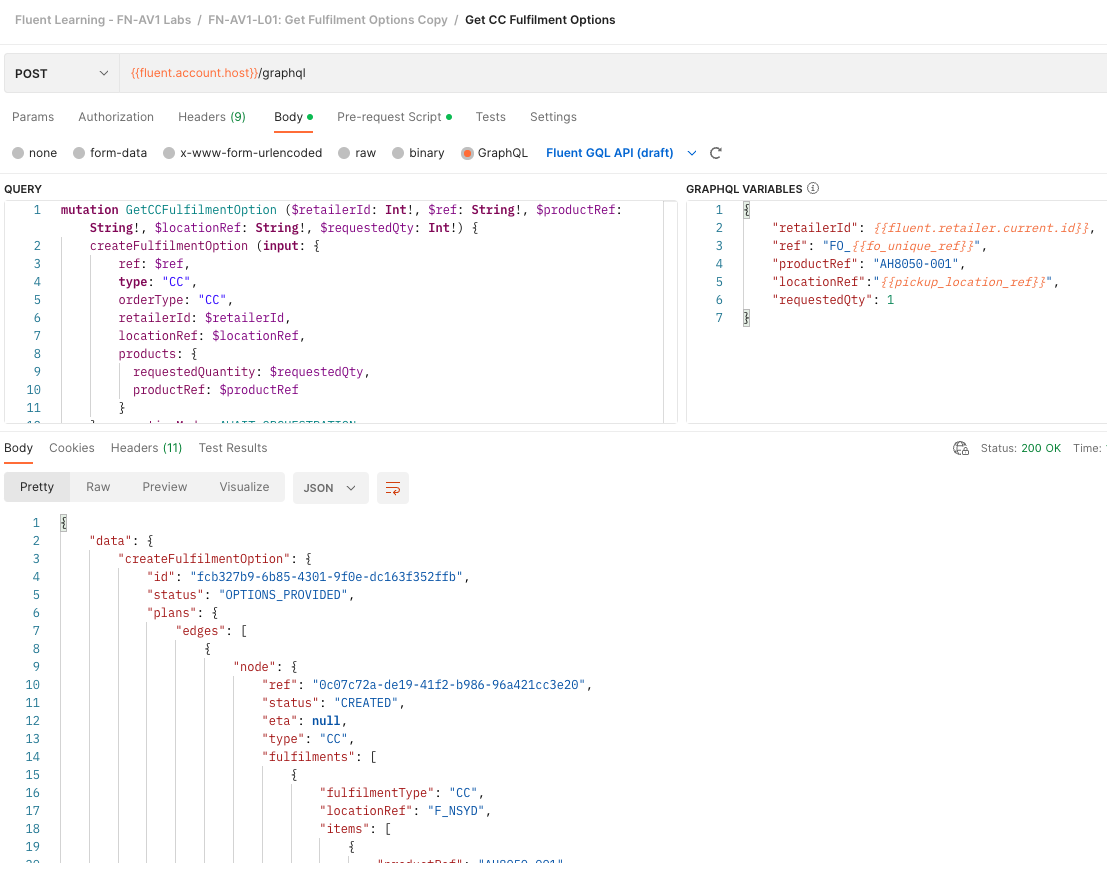
Task: Select binary body type
Action: [419, 153]
